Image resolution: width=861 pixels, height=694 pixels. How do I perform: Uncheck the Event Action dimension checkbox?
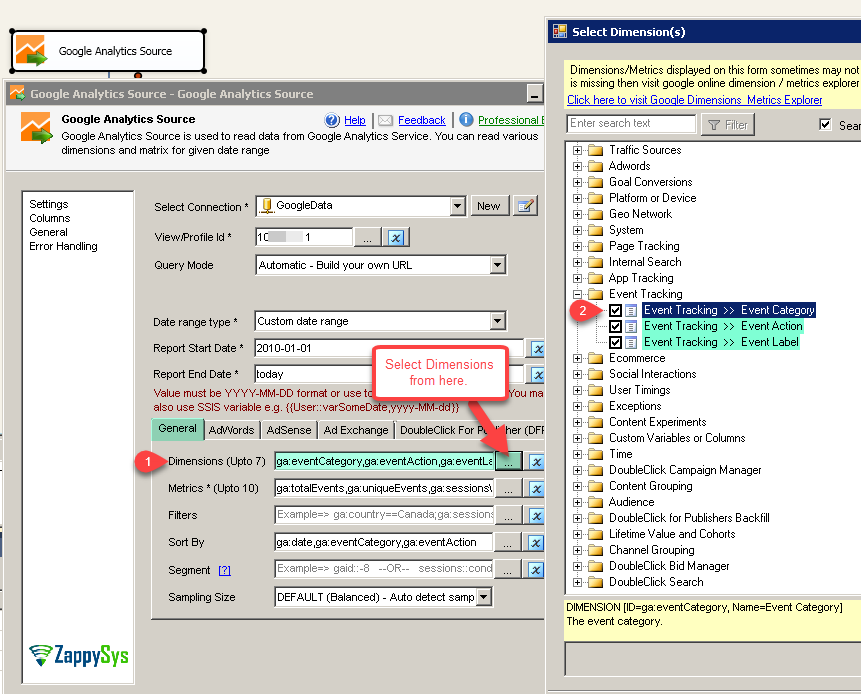[x=615, y=326]
